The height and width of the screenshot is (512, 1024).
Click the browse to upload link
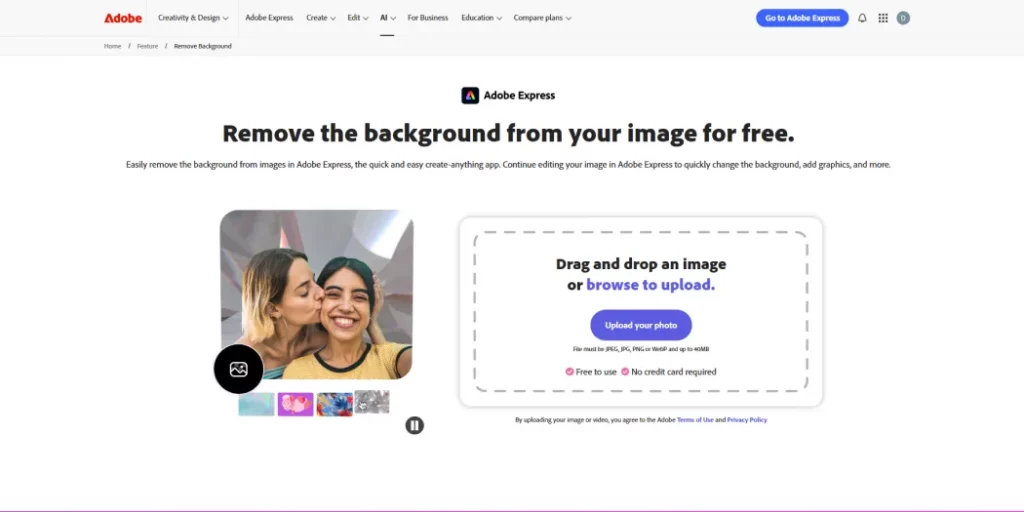point(650,285)
